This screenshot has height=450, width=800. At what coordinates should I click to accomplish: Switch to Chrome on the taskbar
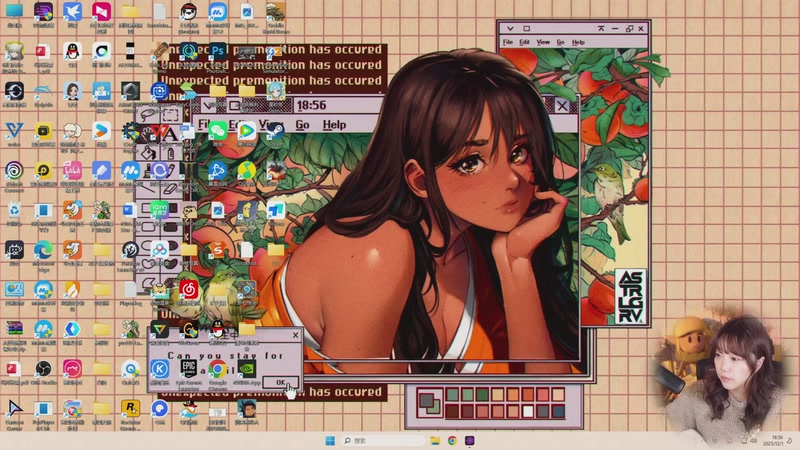coord(452,440)
